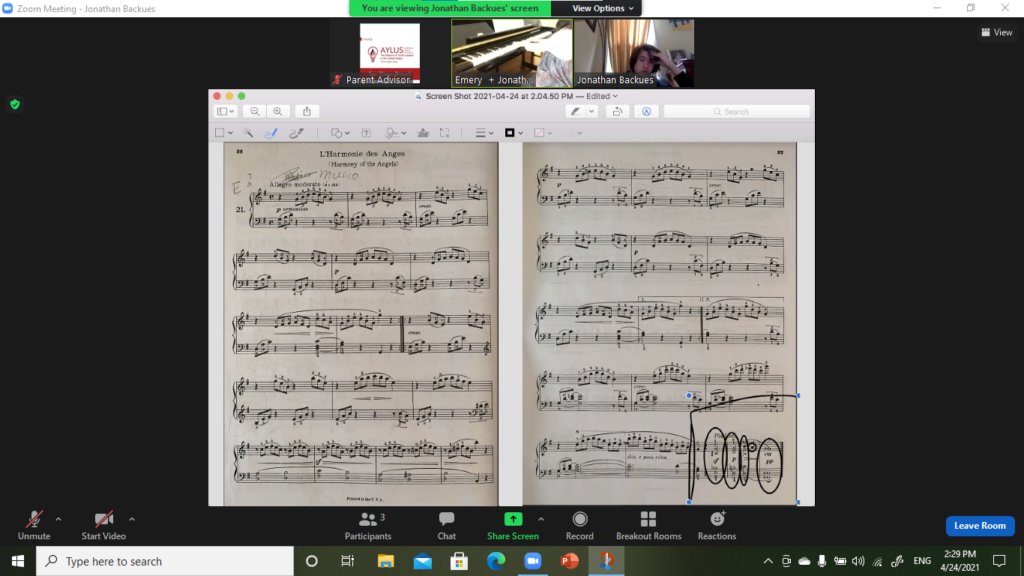
Task: Select the Parent Advisor video thumbnail
Action: [390, 54]
